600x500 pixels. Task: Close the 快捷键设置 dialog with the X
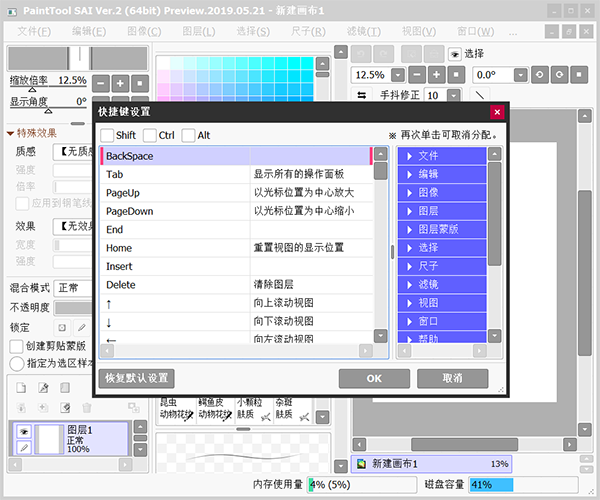[496, 112]
